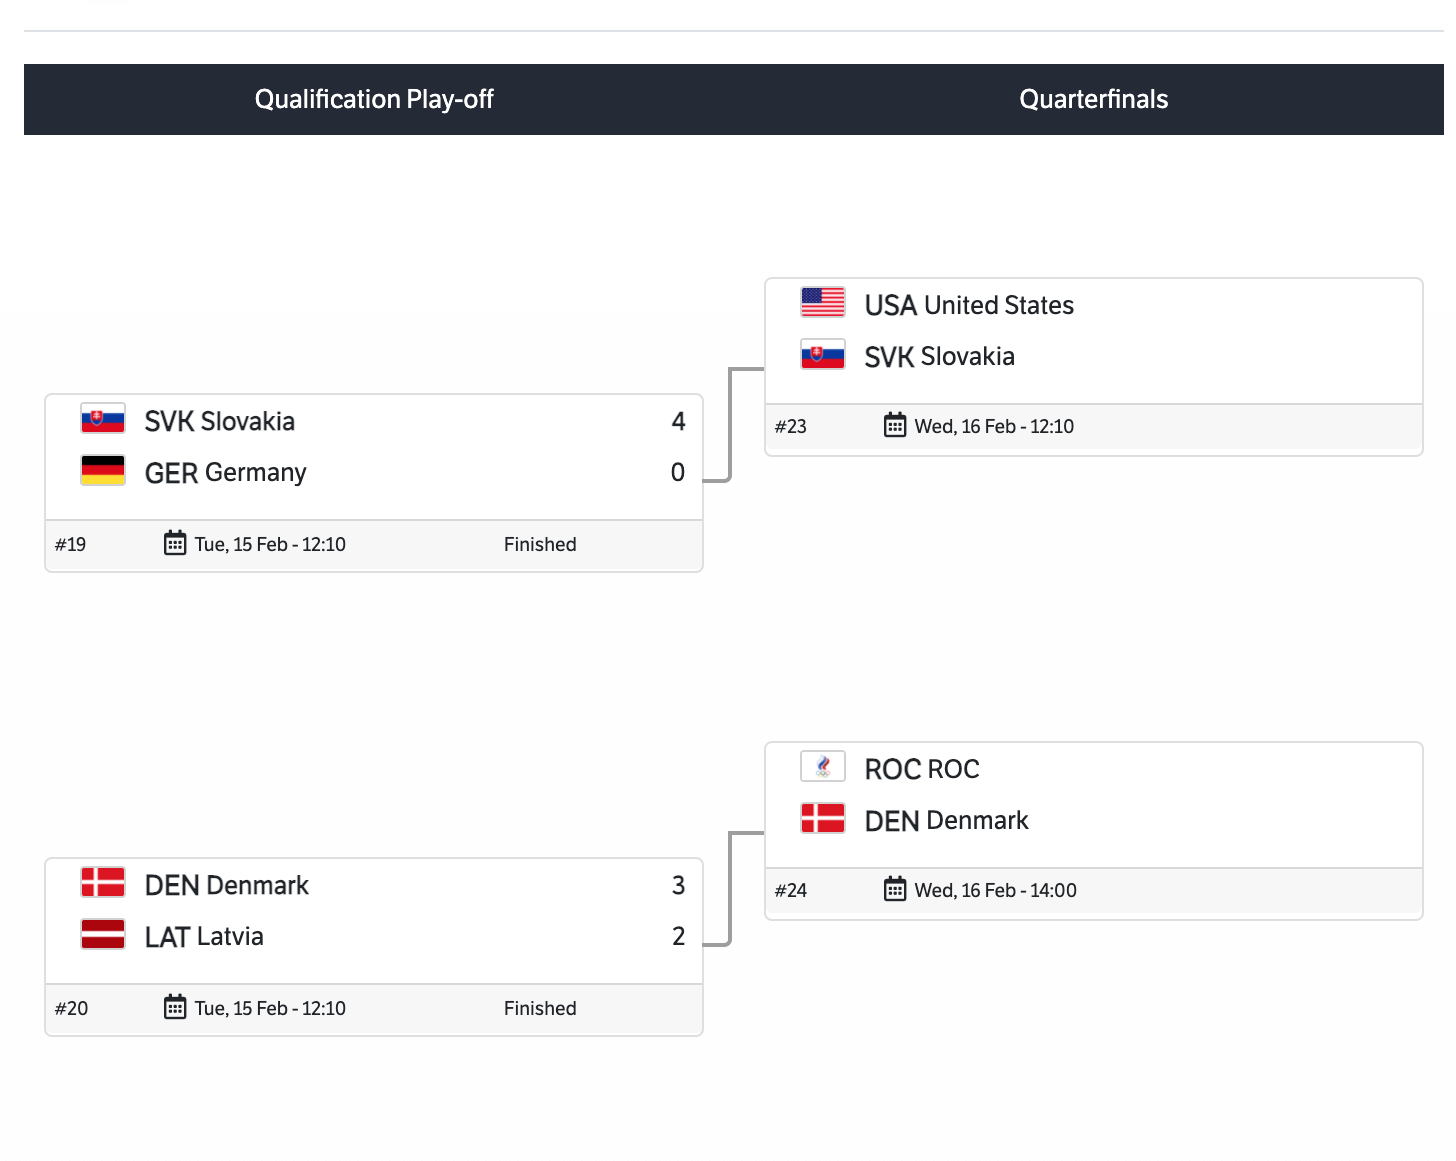
Task: Click the Slovakia flag in game #19
Action: point(103,419)
